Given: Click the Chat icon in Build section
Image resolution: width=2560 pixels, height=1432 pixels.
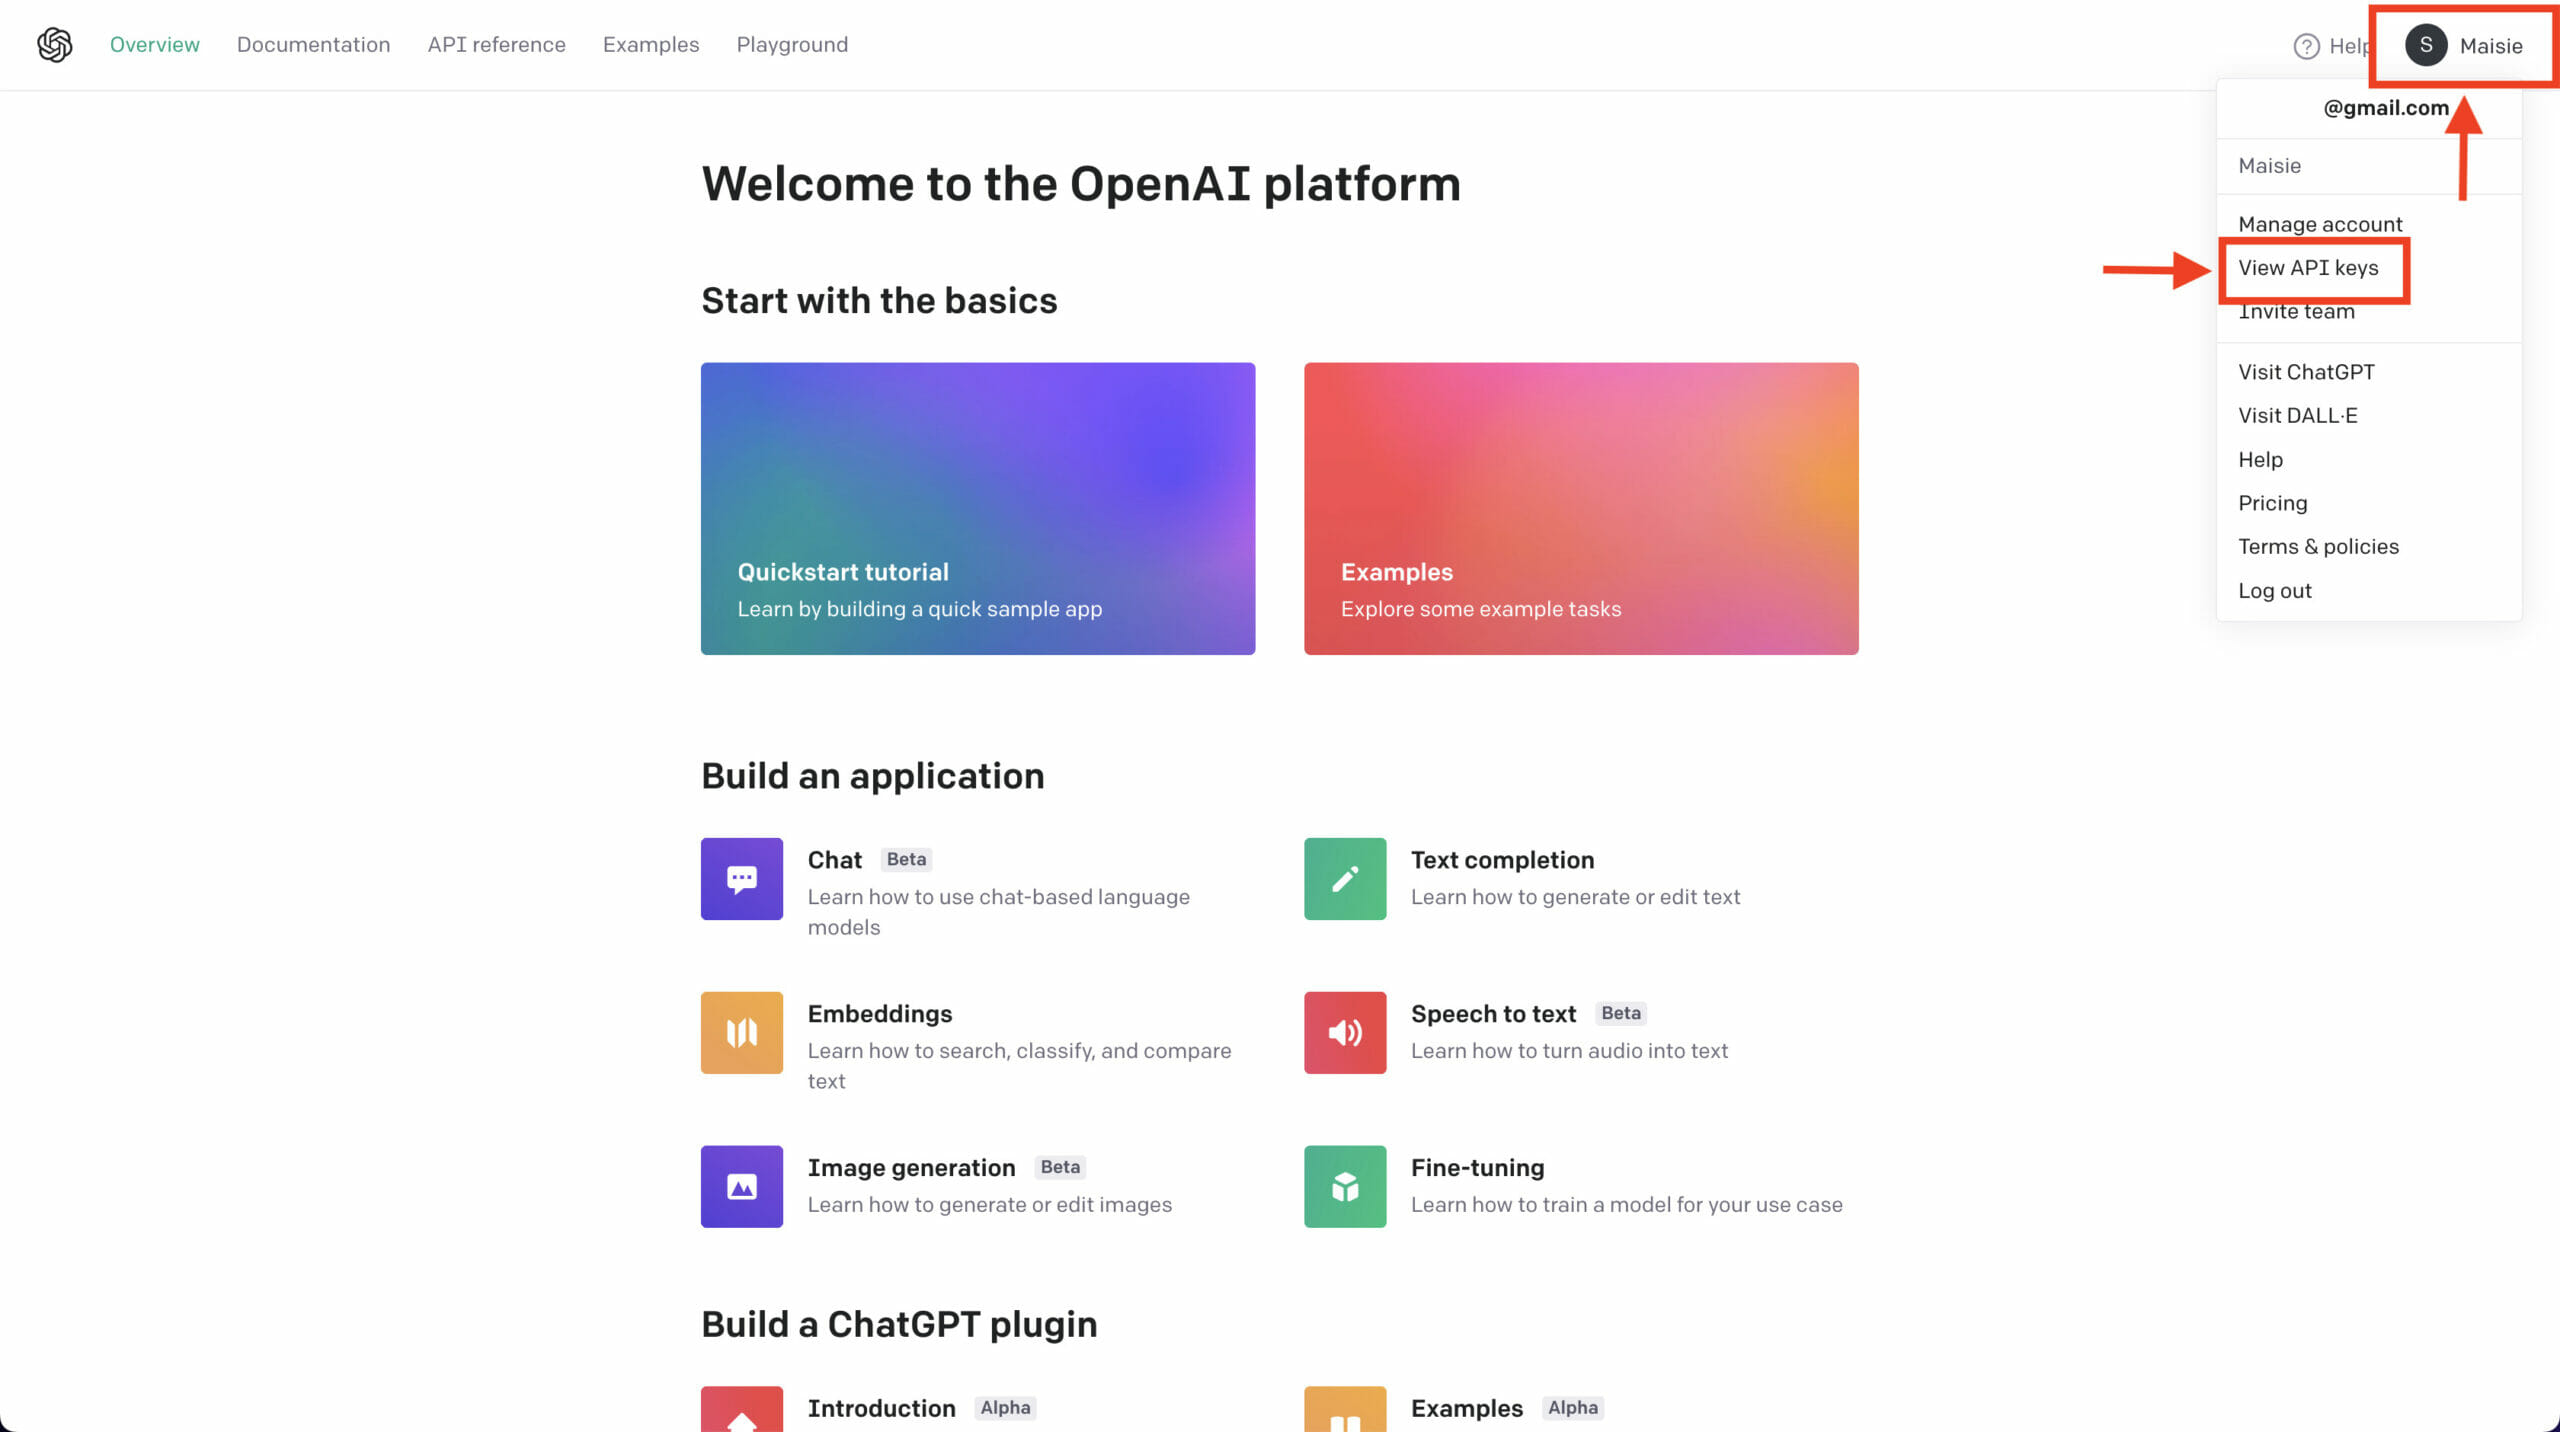Looking at the screenshot, I should (x=740, y=880).
